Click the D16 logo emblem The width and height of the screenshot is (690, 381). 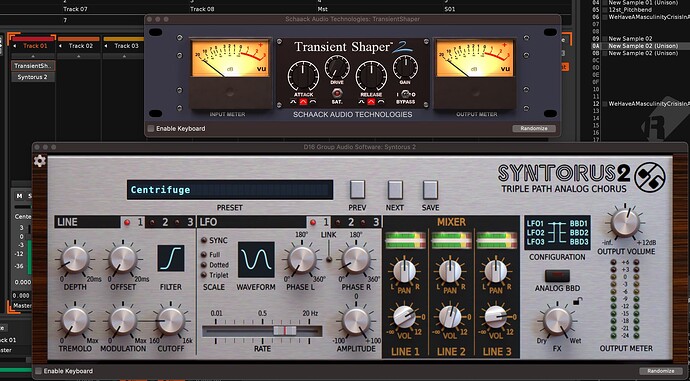tap(650, 177)
